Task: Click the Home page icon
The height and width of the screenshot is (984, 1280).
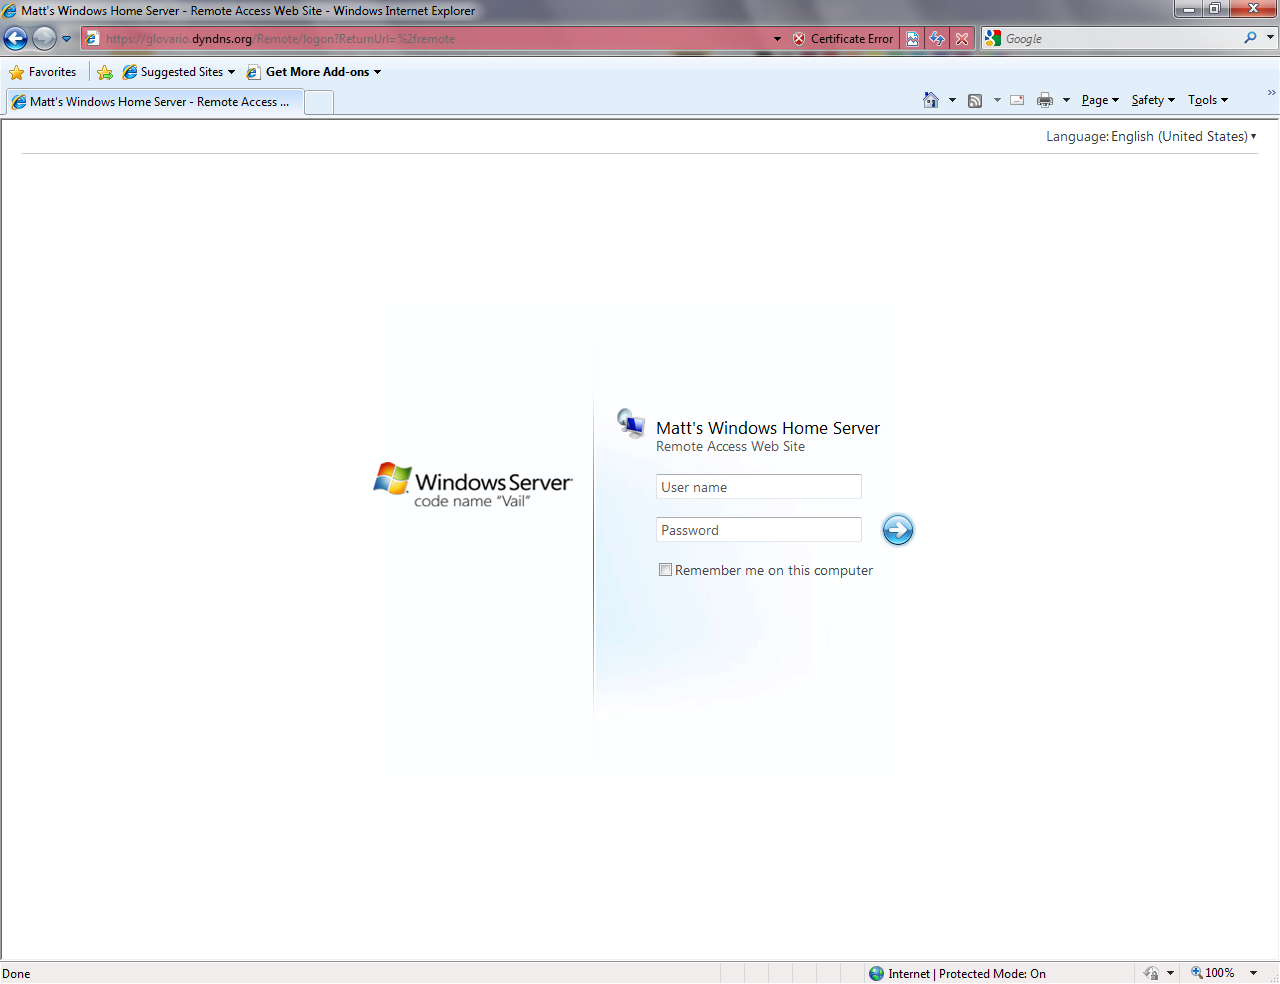Action: point(931,100)
